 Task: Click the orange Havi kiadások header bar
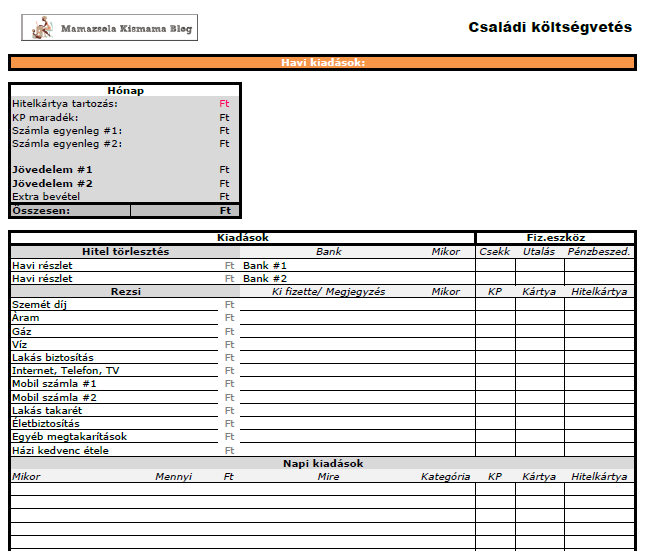322,63
